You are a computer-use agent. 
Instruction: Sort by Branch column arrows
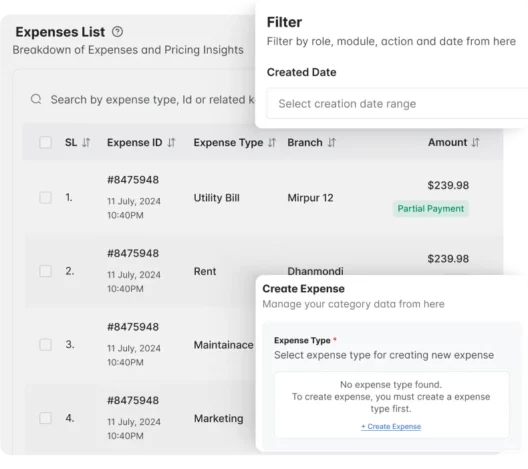(x=332, y=143)
